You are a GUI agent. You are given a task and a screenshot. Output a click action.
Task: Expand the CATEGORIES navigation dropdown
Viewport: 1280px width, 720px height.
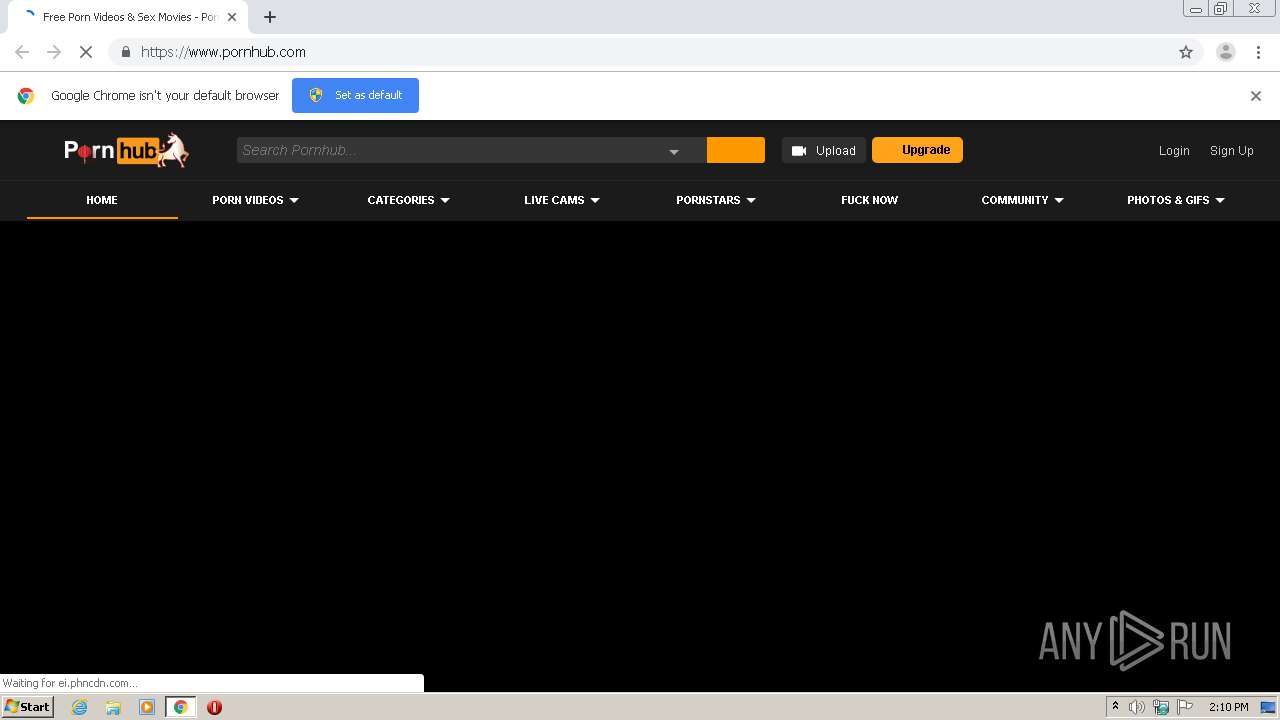(x=409, y=200)
